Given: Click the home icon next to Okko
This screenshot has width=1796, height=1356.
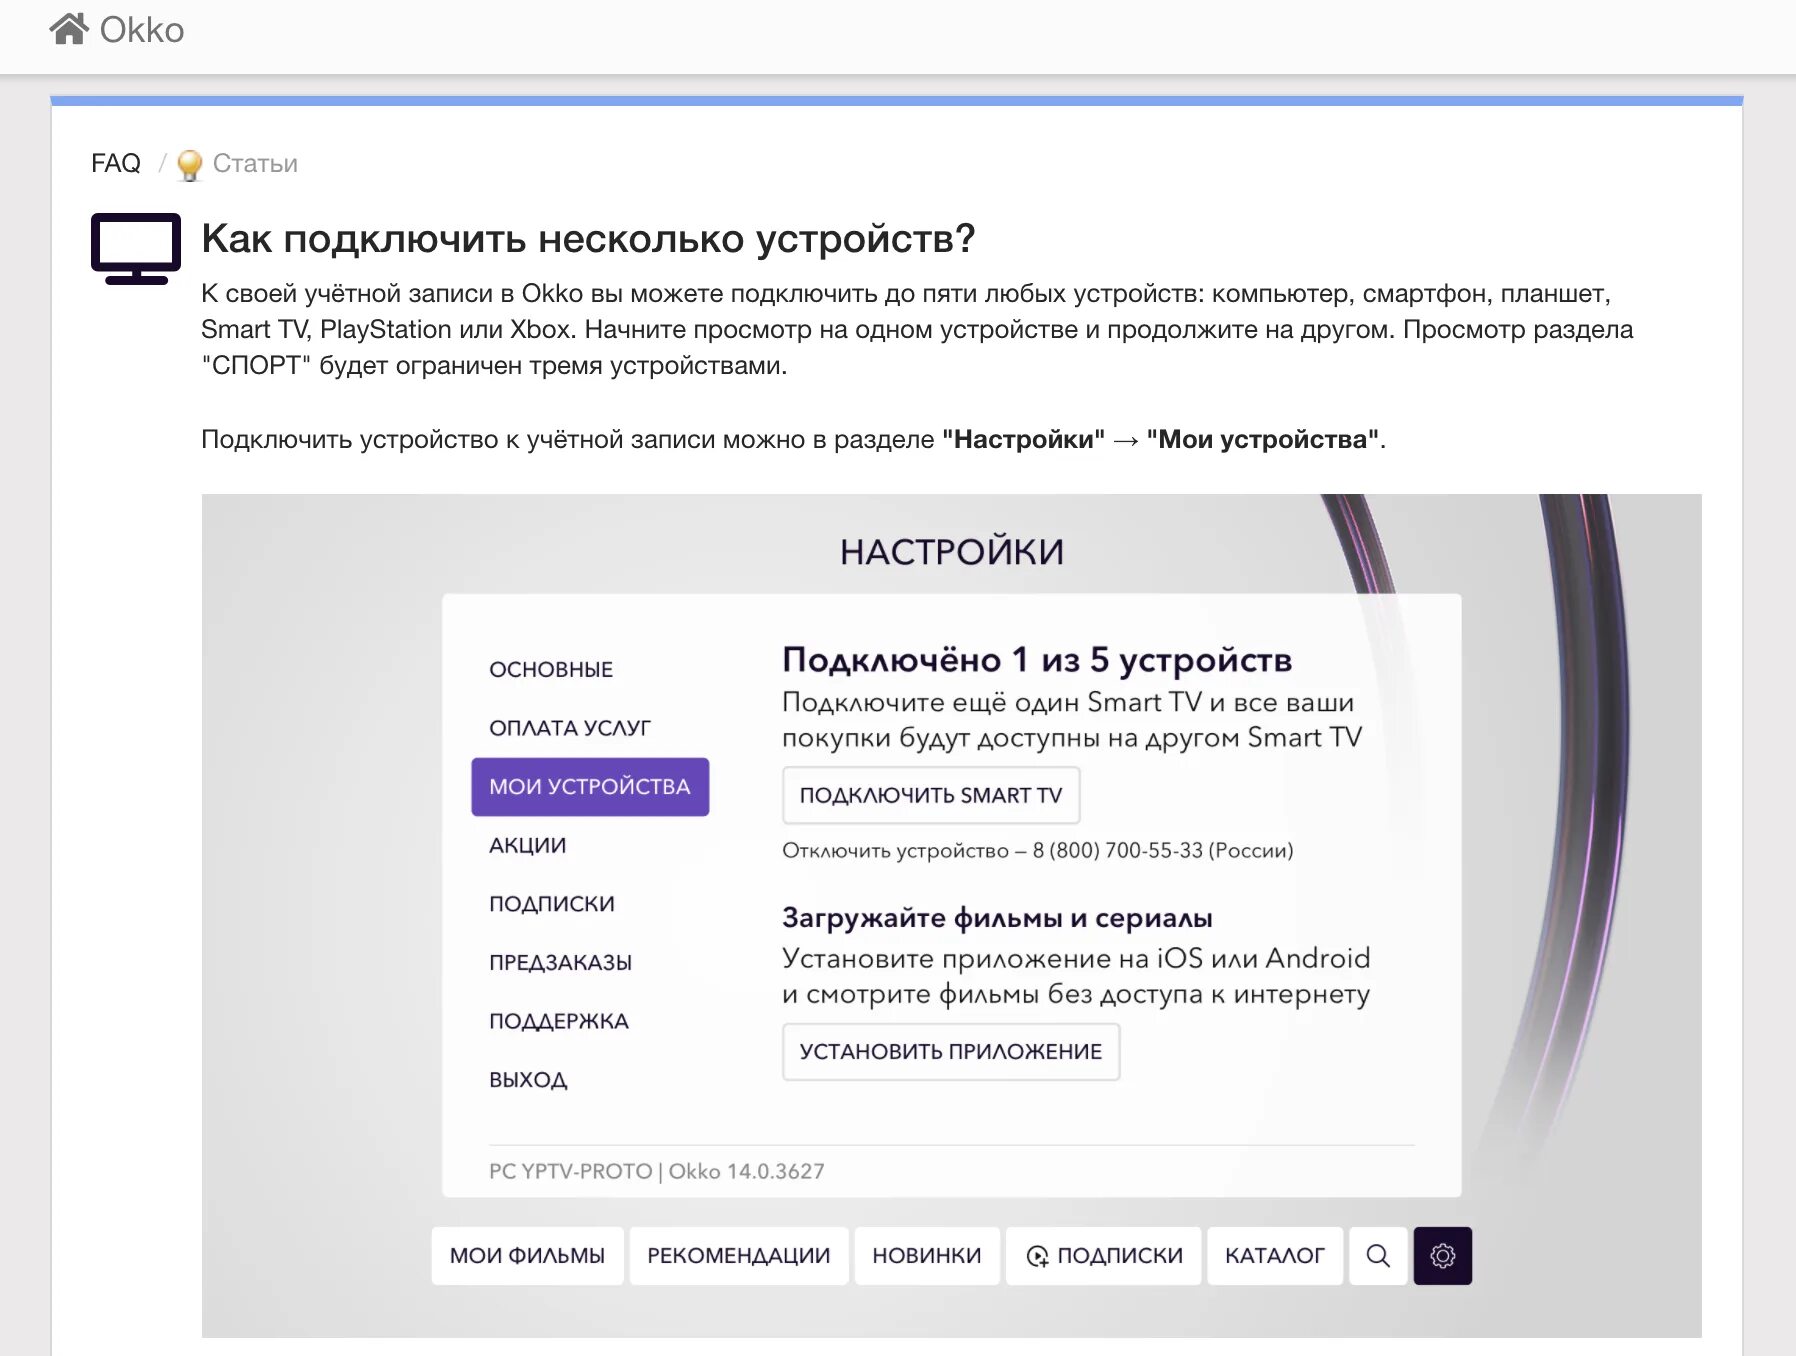Looking at the screenshot, I should point(70,28).
